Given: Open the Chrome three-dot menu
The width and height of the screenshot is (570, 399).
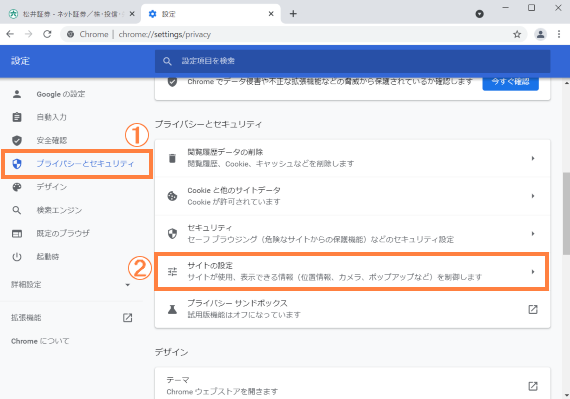Looking at the screenshot, I should point(559,34).
